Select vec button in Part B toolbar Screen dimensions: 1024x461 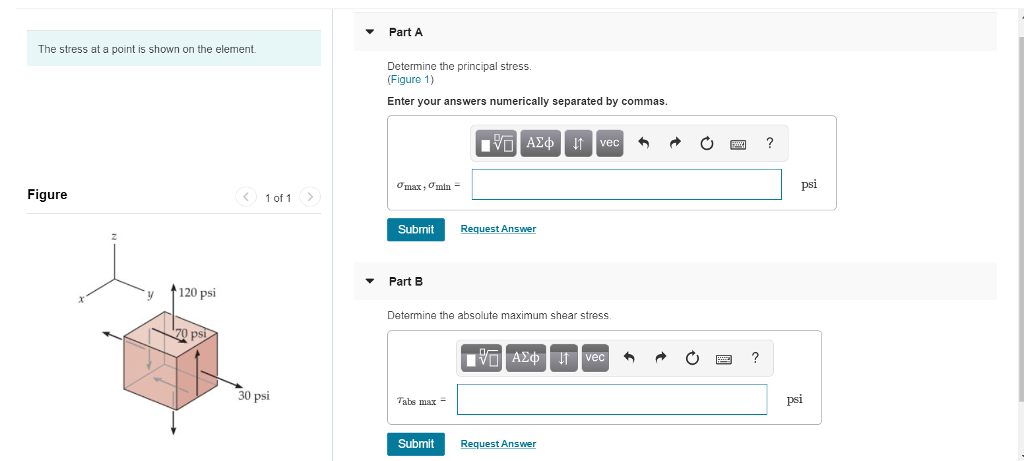click(595, 358)
